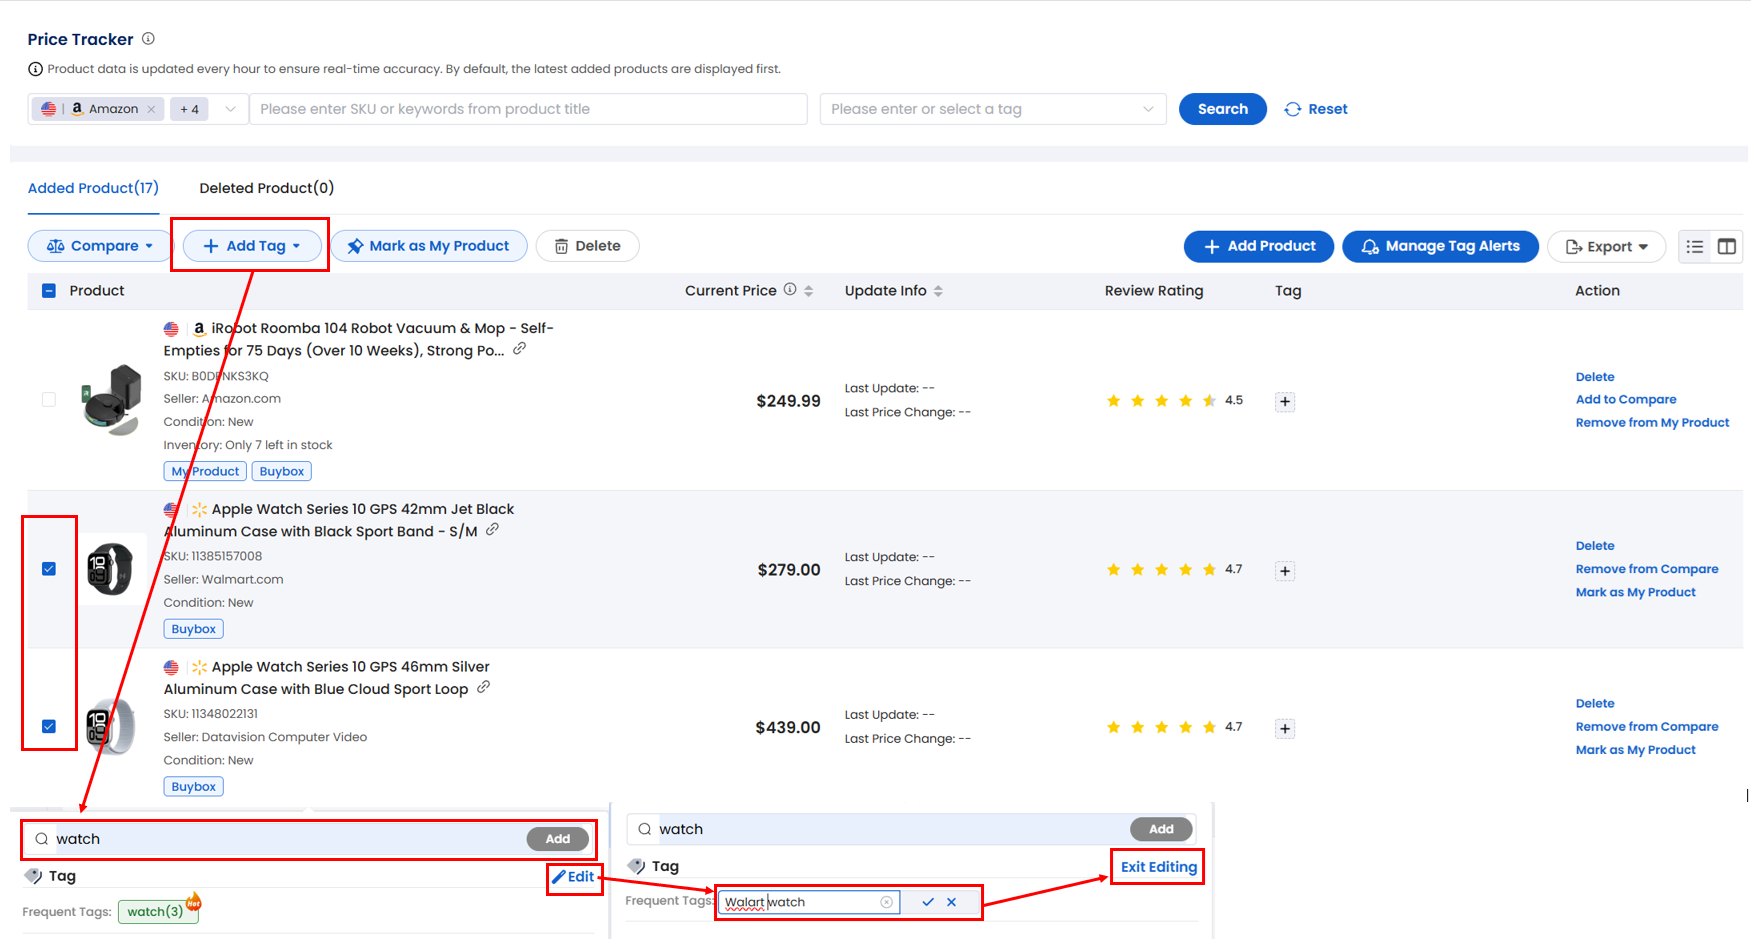Uncheck the Apple Watch 46mm Silver checkbox
This screenshot has height=949, width=1751.
49,727
